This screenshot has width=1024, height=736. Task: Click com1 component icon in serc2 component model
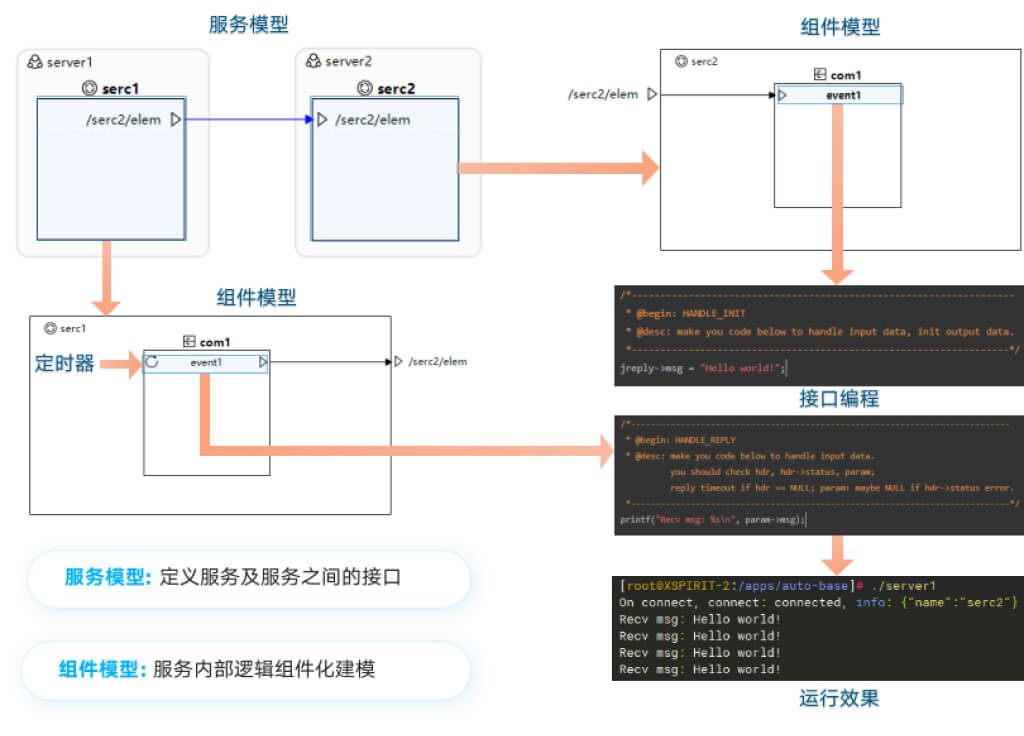[820, 74]
